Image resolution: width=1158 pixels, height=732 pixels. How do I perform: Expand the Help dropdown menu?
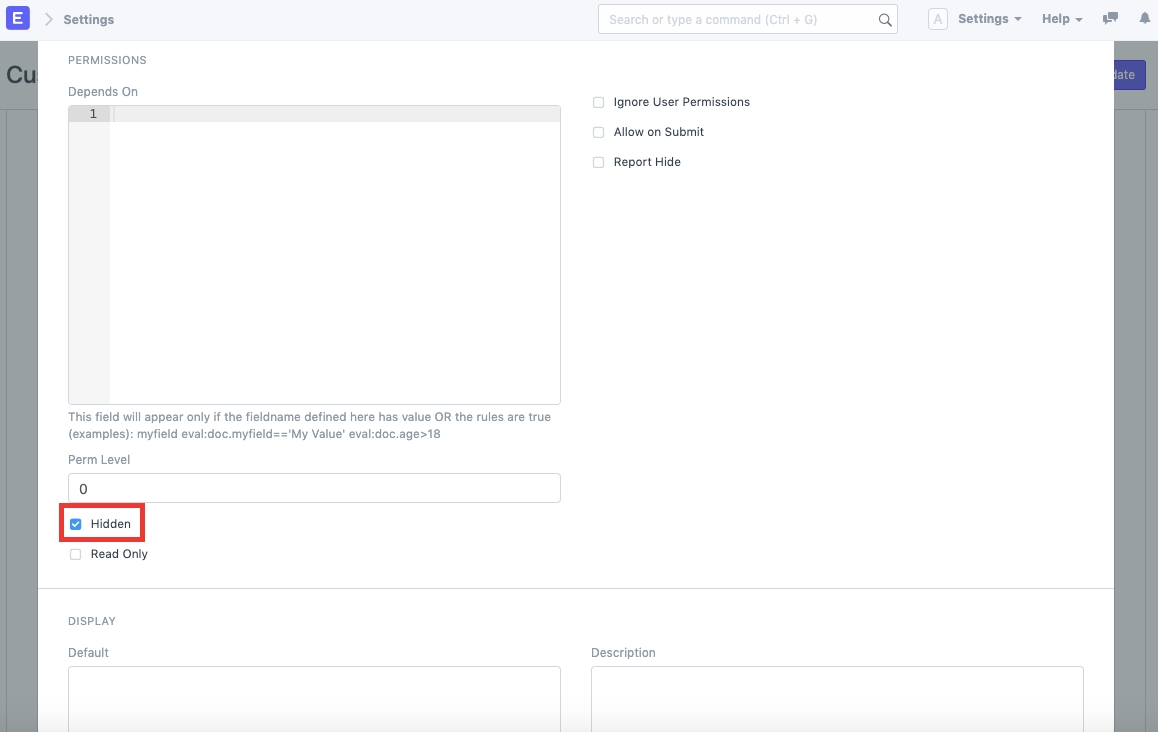[x=1061, y=19]
